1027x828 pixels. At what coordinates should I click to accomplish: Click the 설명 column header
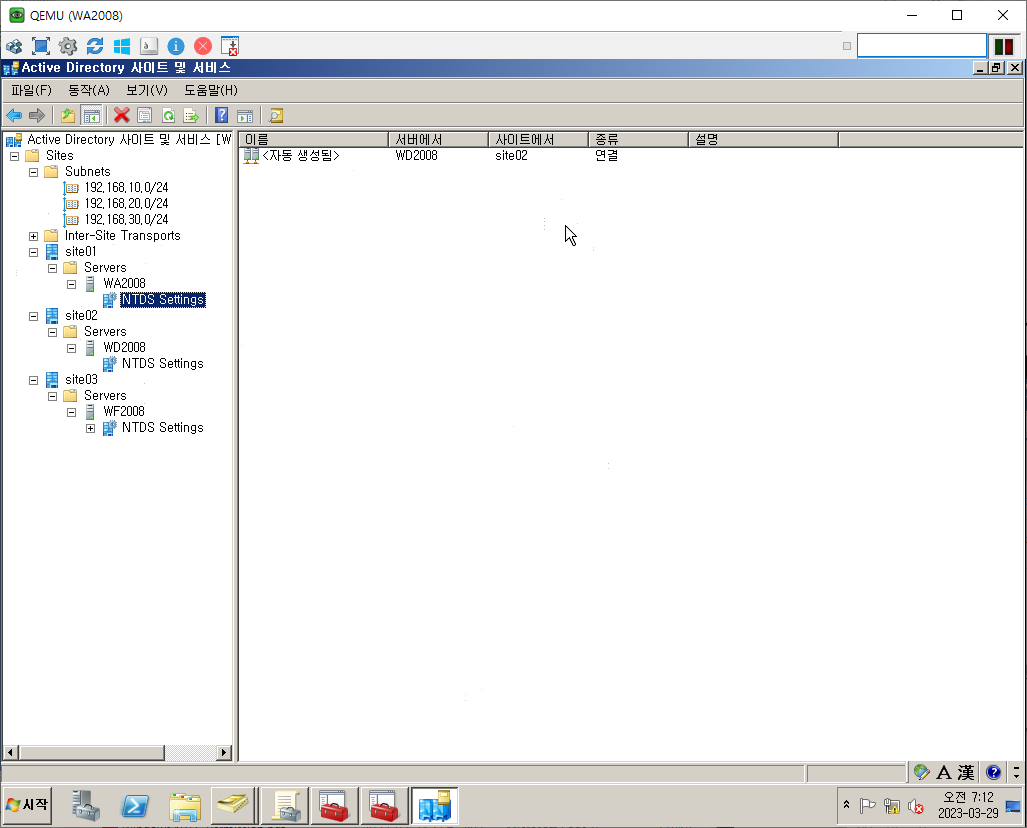tap(763, 140)
